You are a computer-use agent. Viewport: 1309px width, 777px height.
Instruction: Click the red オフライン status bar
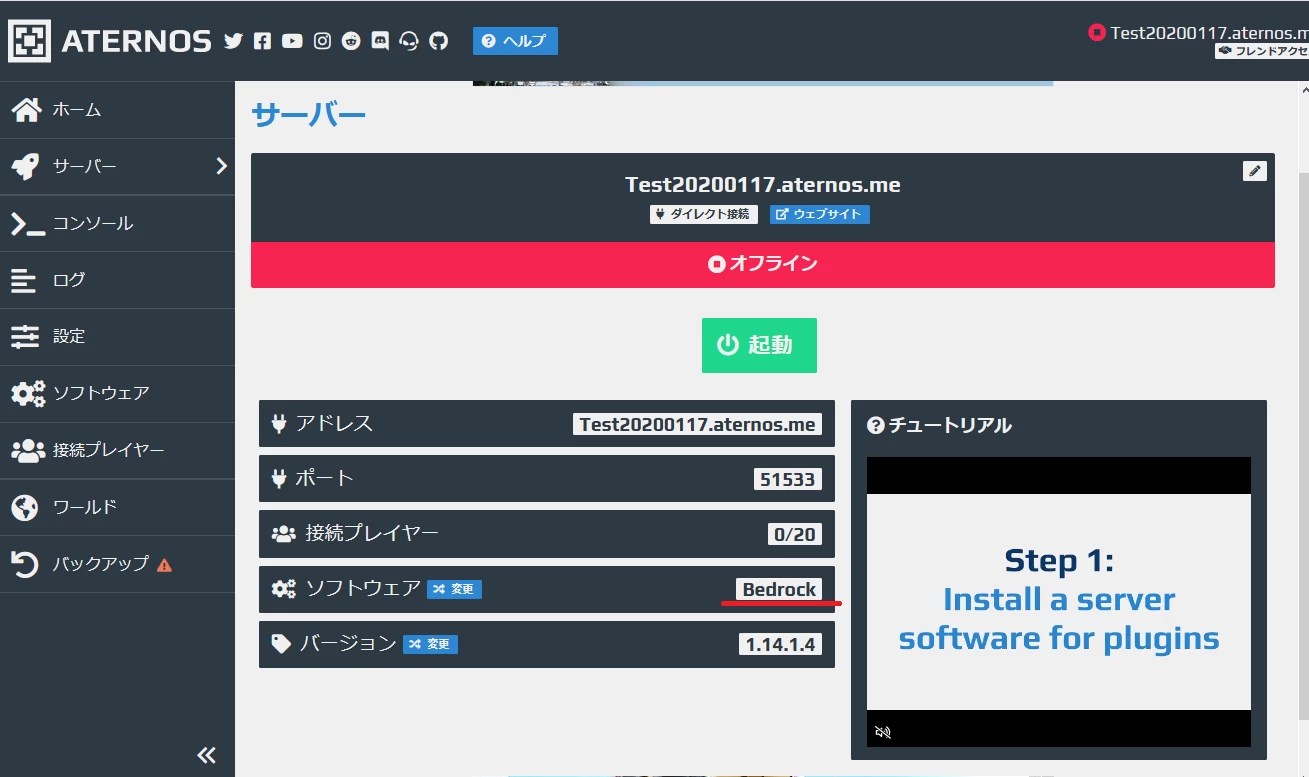[763, 264]
